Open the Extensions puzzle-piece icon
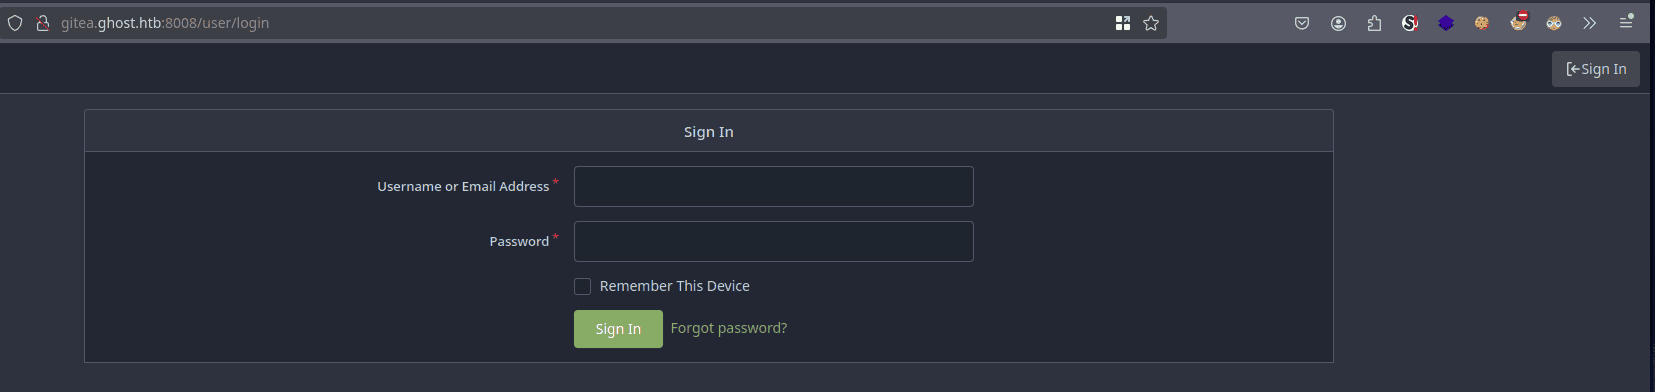This screenshot has width=1655, height=392. click(x=1374, y=23)
